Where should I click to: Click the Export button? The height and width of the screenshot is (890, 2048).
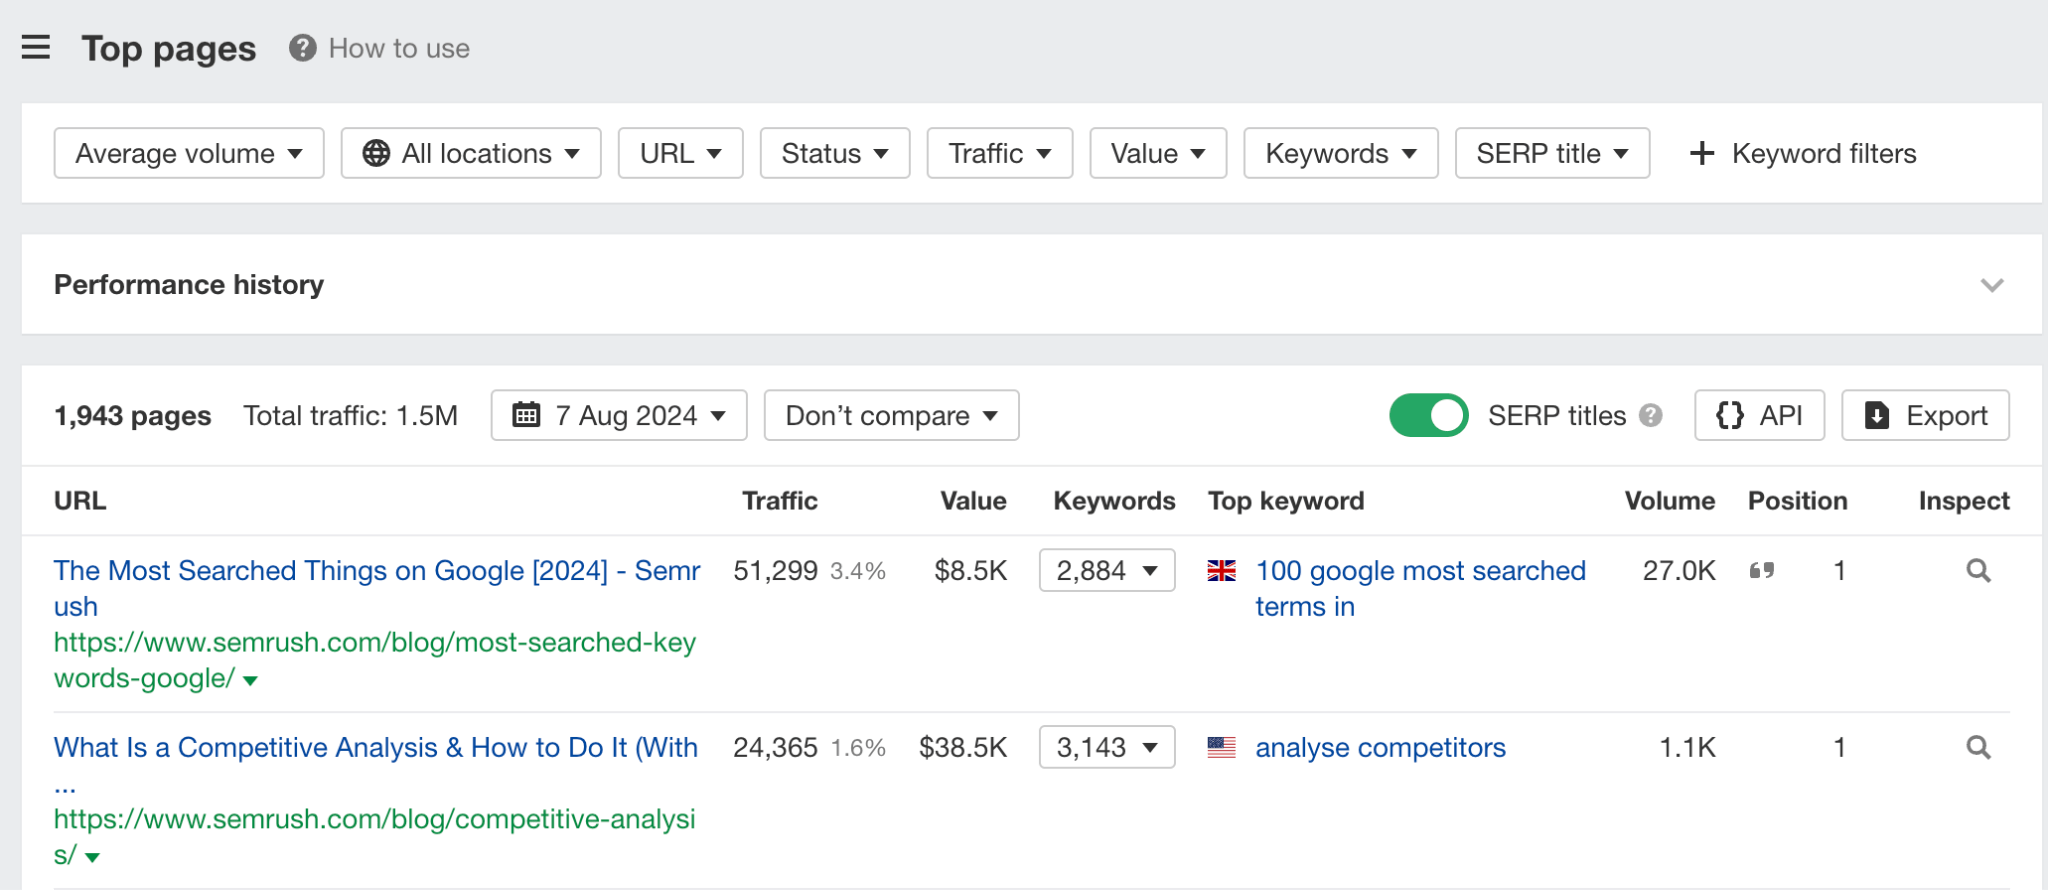coord(1925,415)
